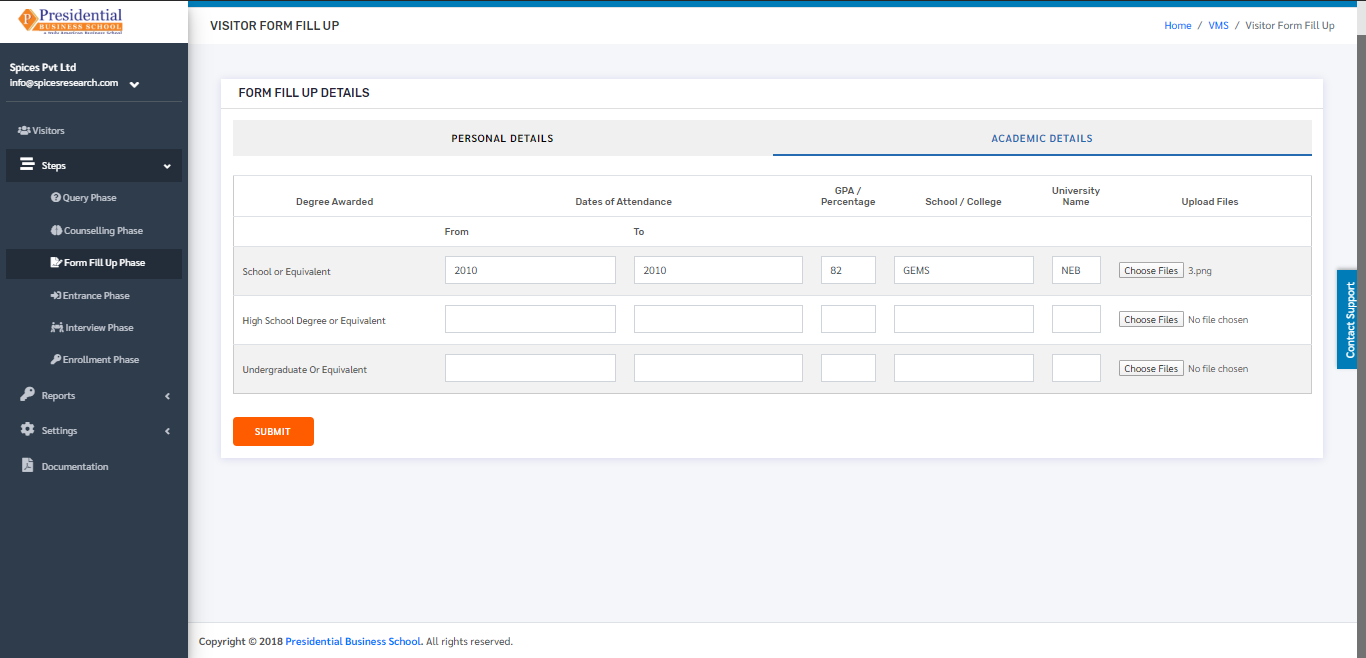Open the Contact Support side tab

click(x=1350, y=319)
